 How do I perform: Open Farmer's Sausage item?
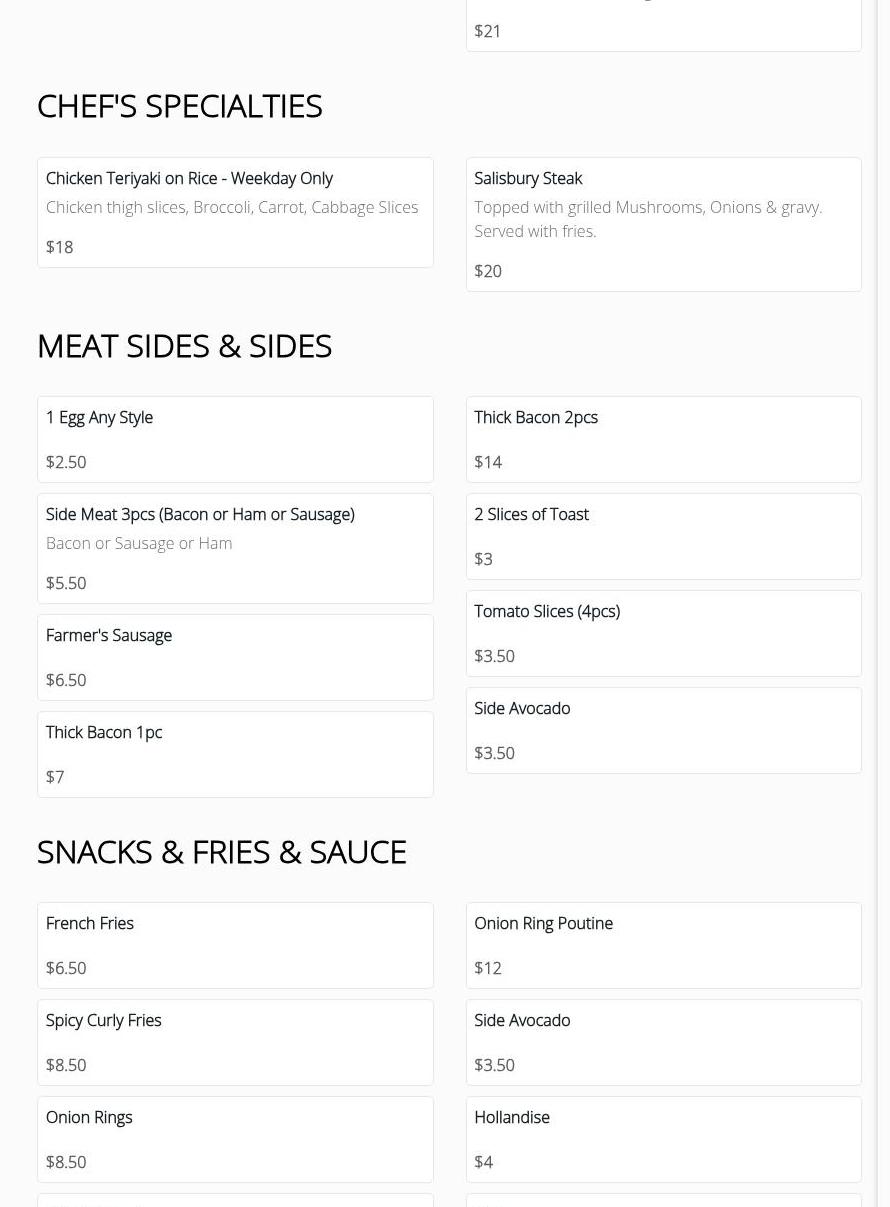235,657
